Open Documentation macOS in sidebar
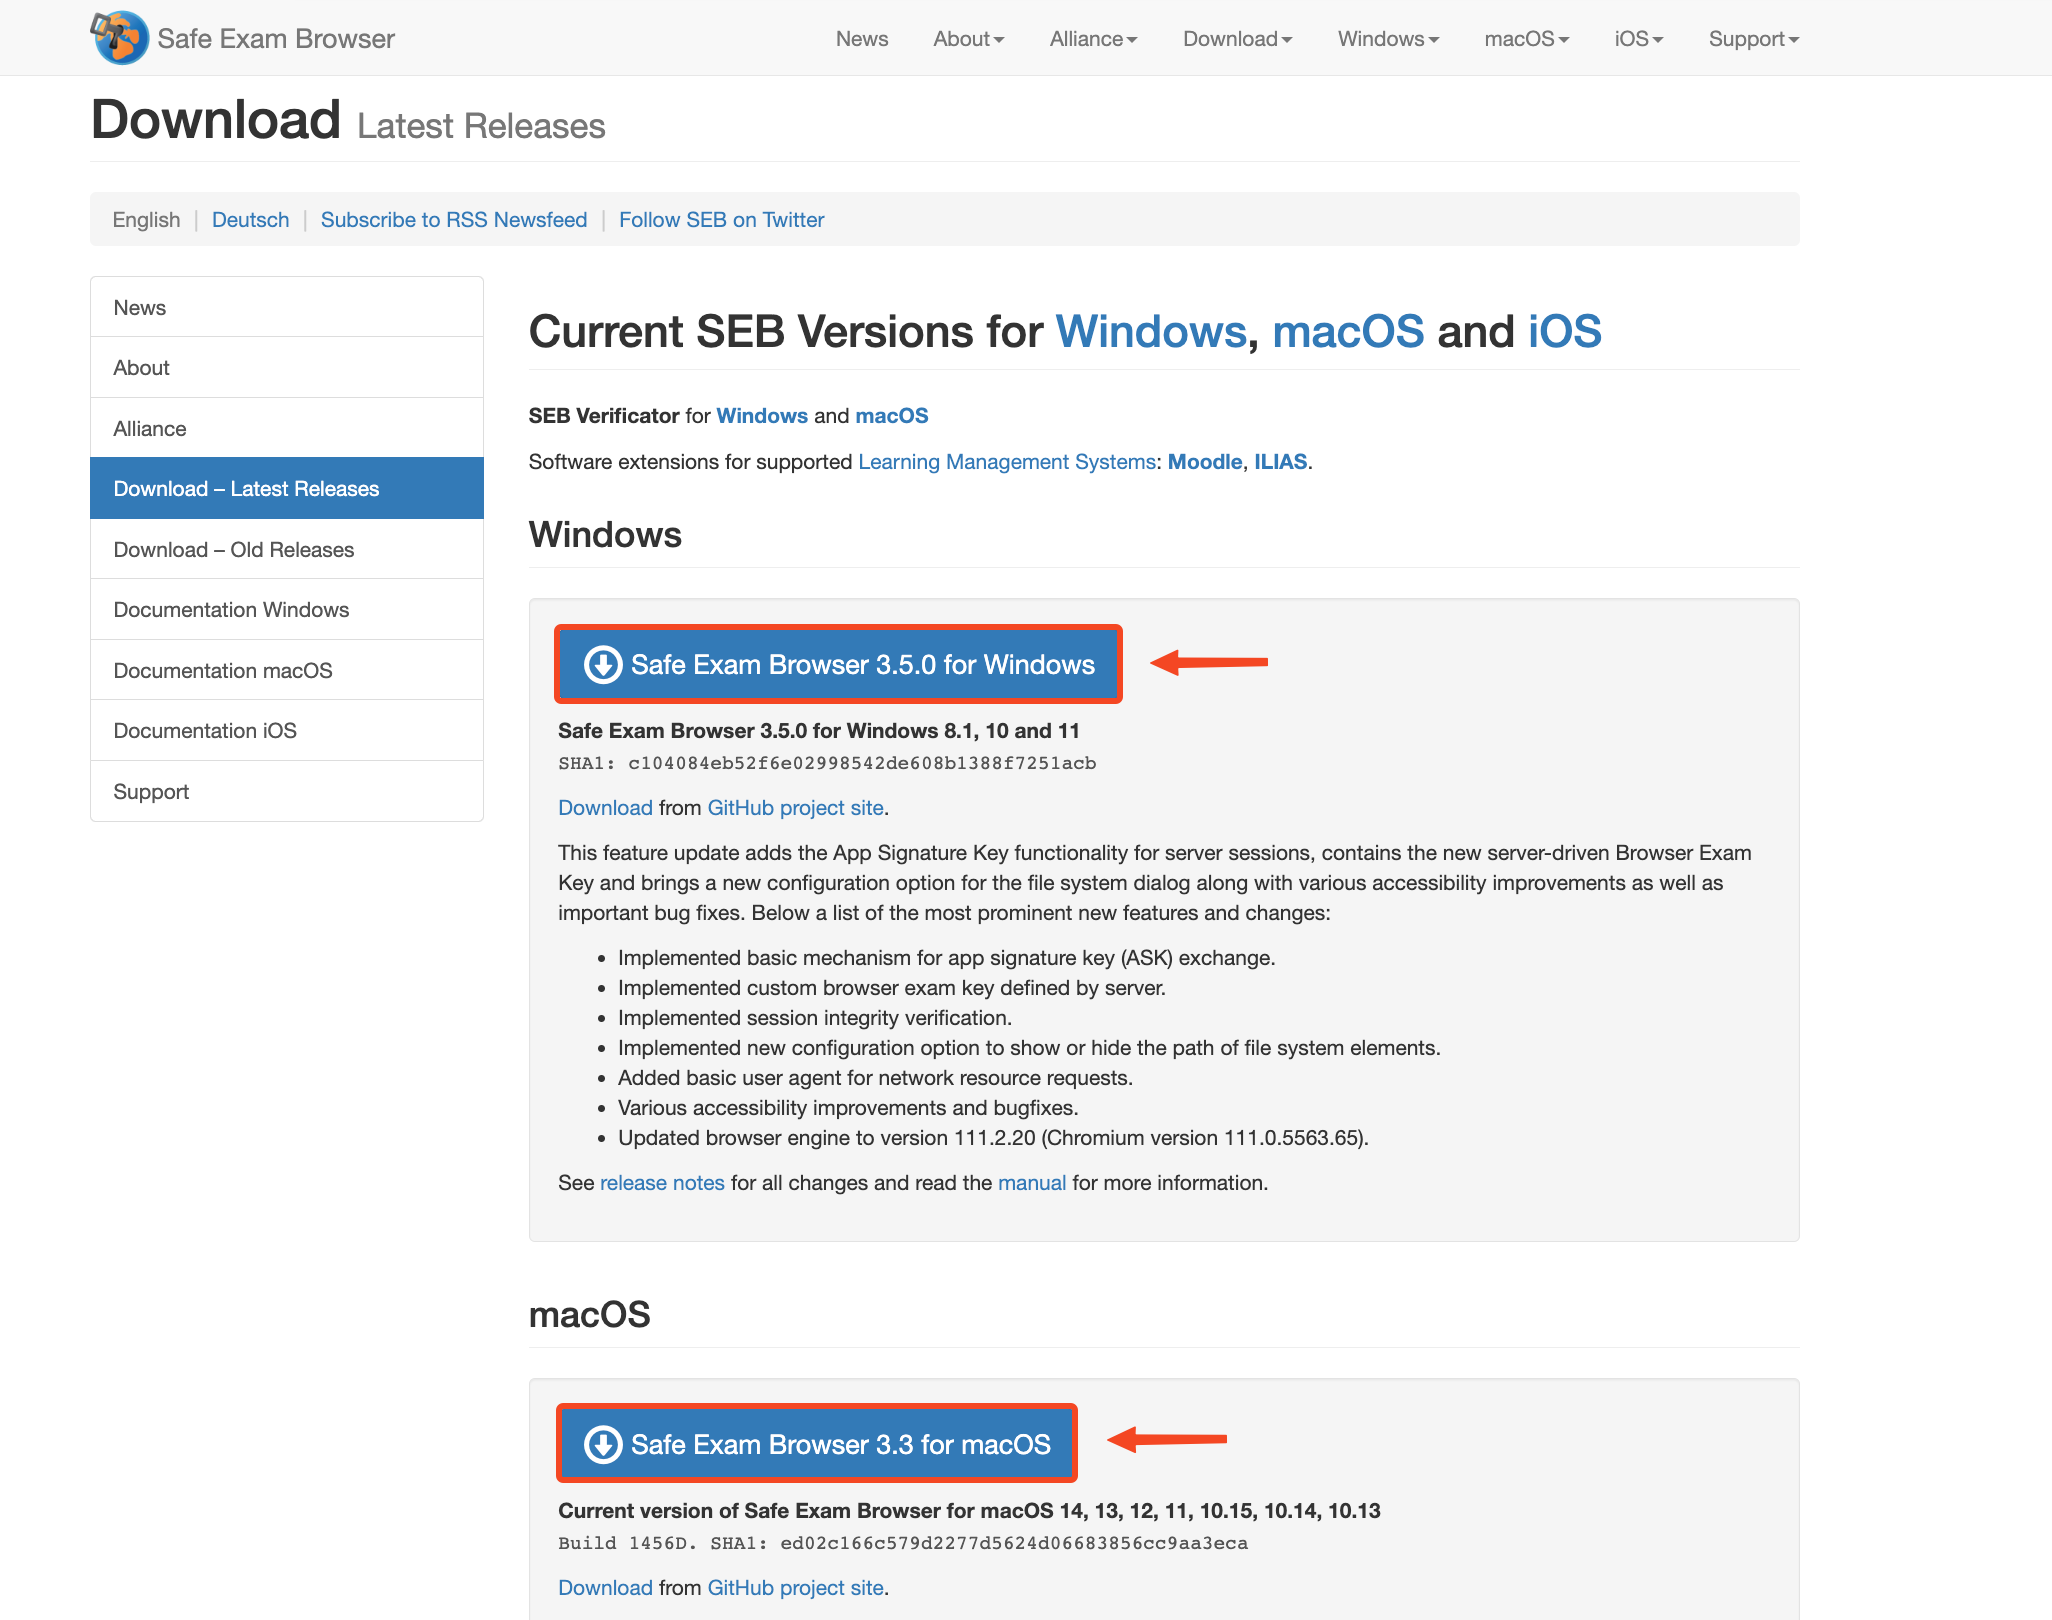This screenshot has width=2052, height=1620. pos(287,670)
